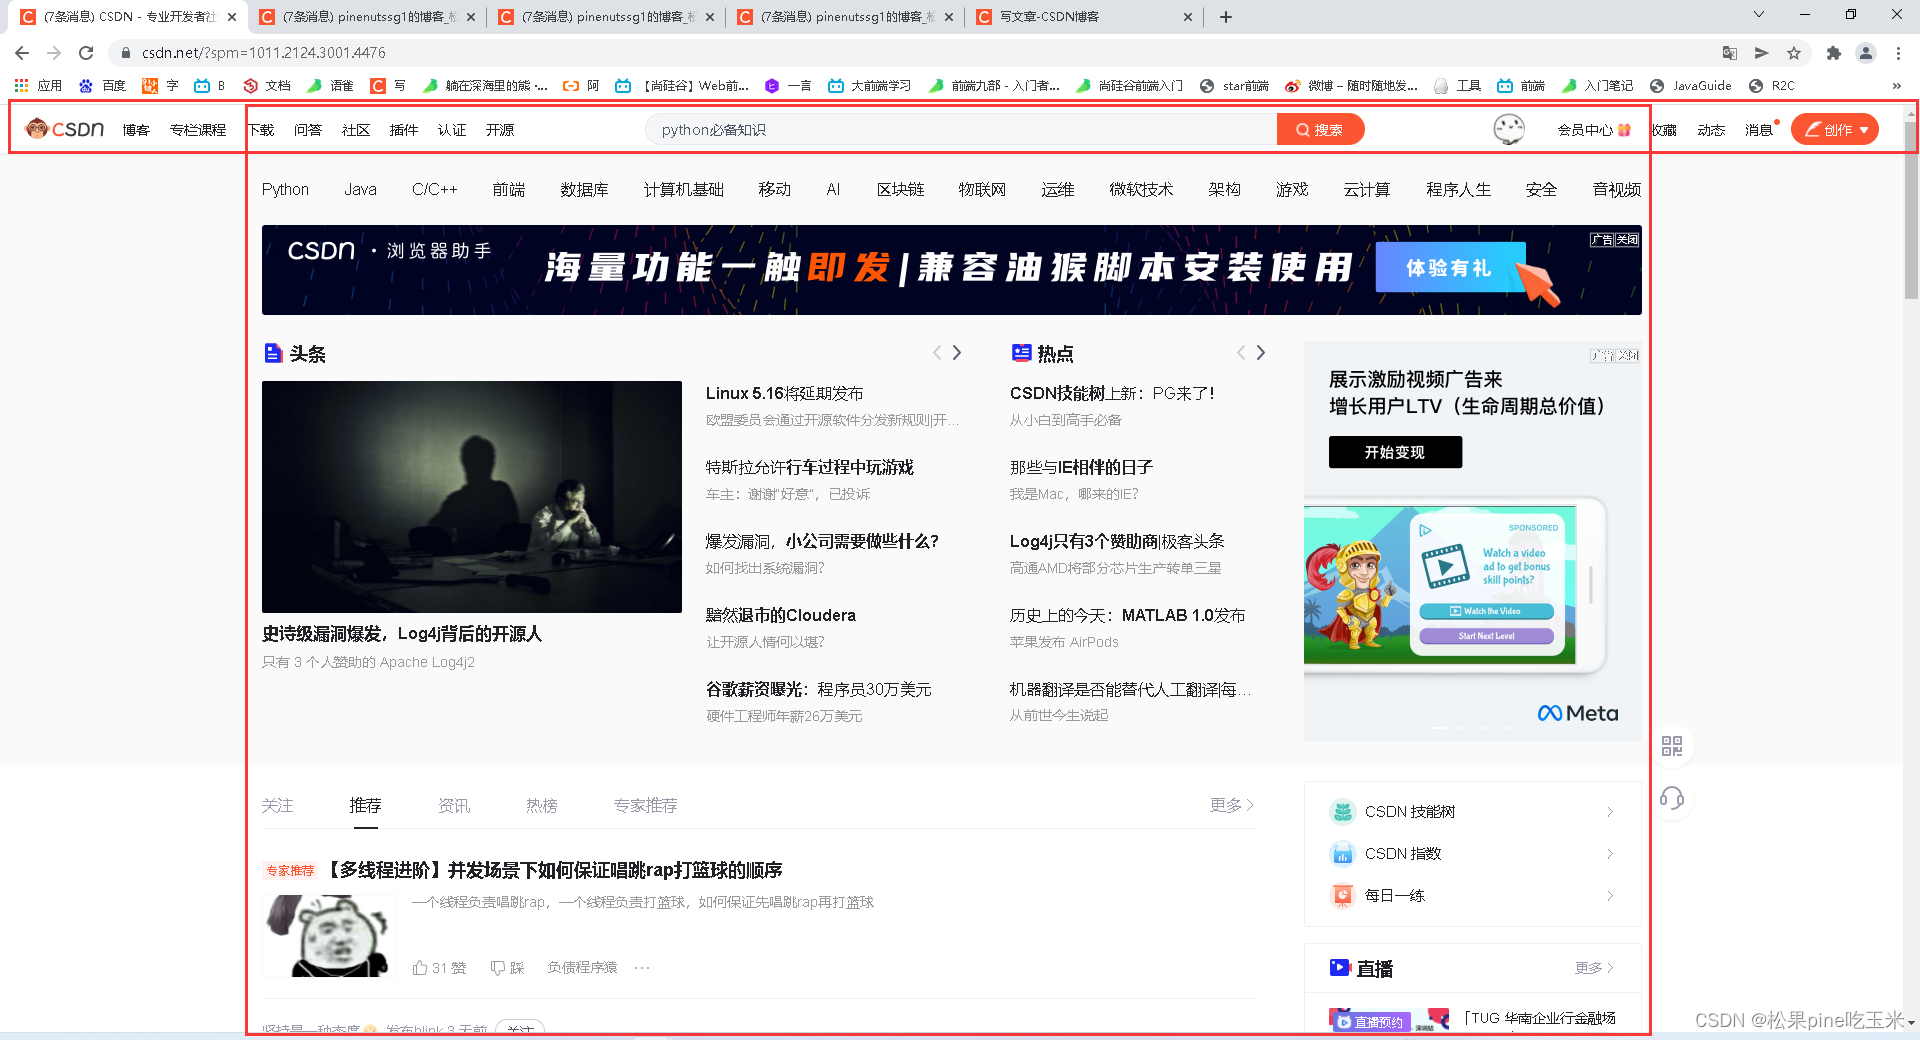Select the 关注 feed tab
Image resolution: width=1920 pixels, height=1040 pixels.
(x=278, y=805)
